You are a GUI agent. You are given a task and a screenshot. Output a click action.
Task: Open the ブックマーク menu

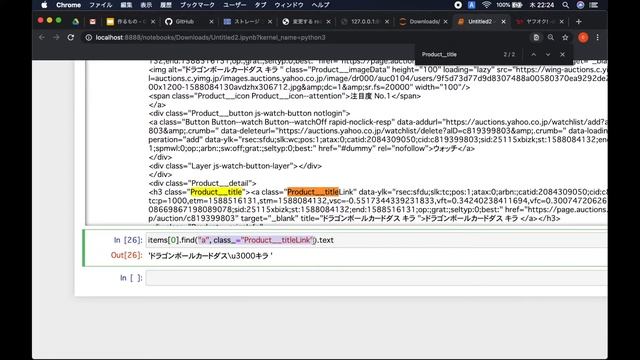[197, 5]
